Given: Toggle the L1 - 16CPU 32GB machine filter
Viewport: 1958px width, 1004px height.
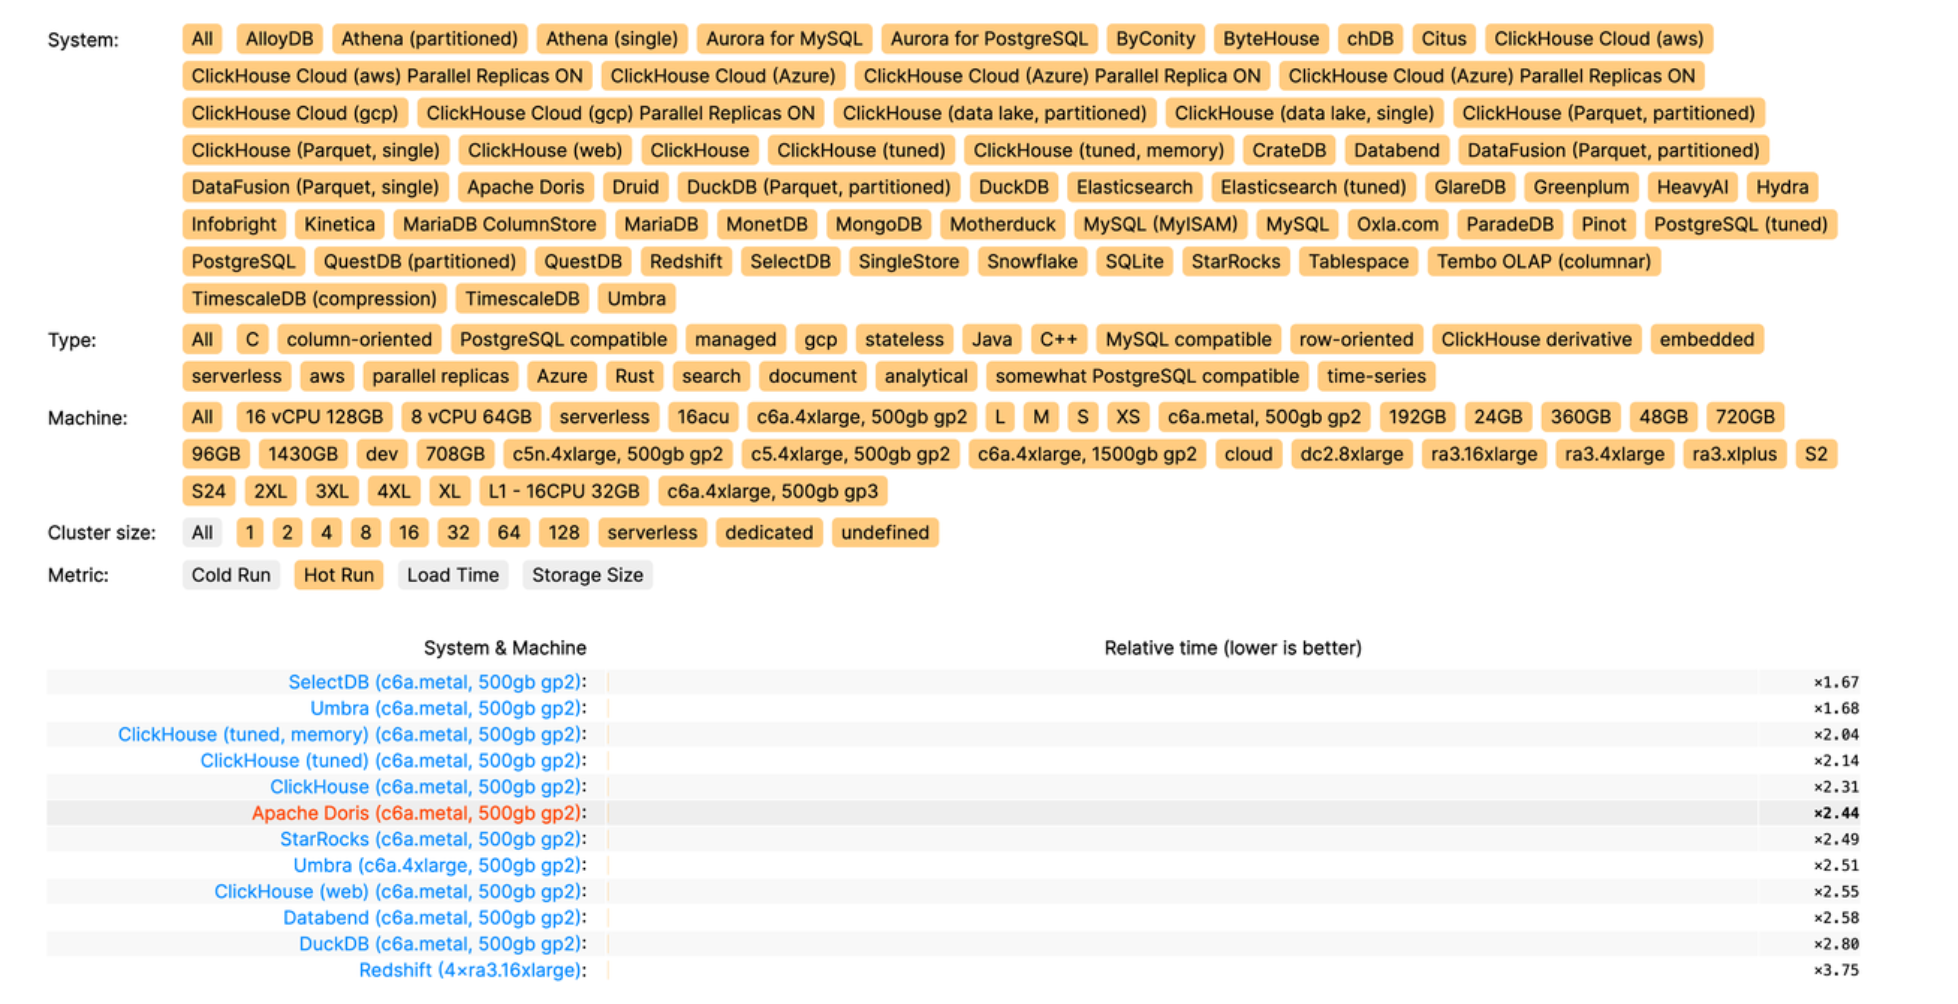Looking at the screenshot, I should tap(563, 491).
